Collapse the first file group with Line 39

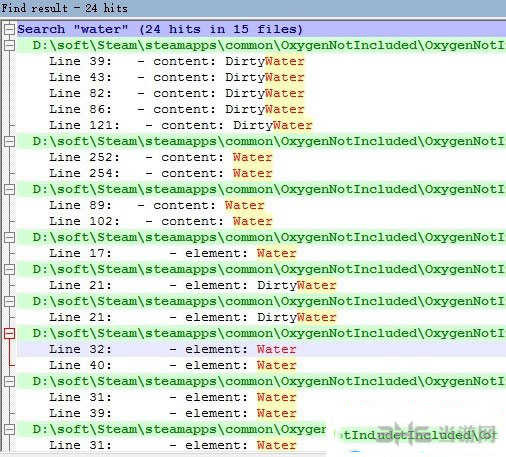coord(9,45)
